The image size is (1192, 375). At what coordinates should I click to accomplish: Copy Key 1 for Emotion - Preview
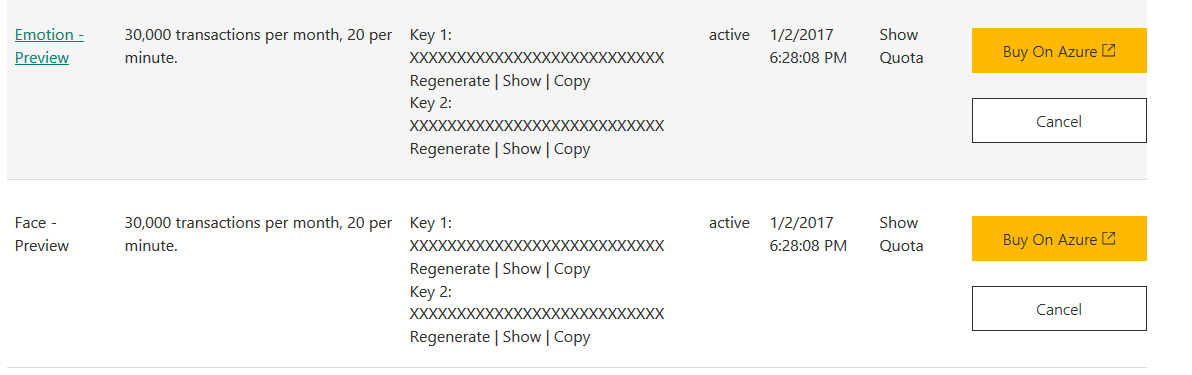tap(572, 81)
